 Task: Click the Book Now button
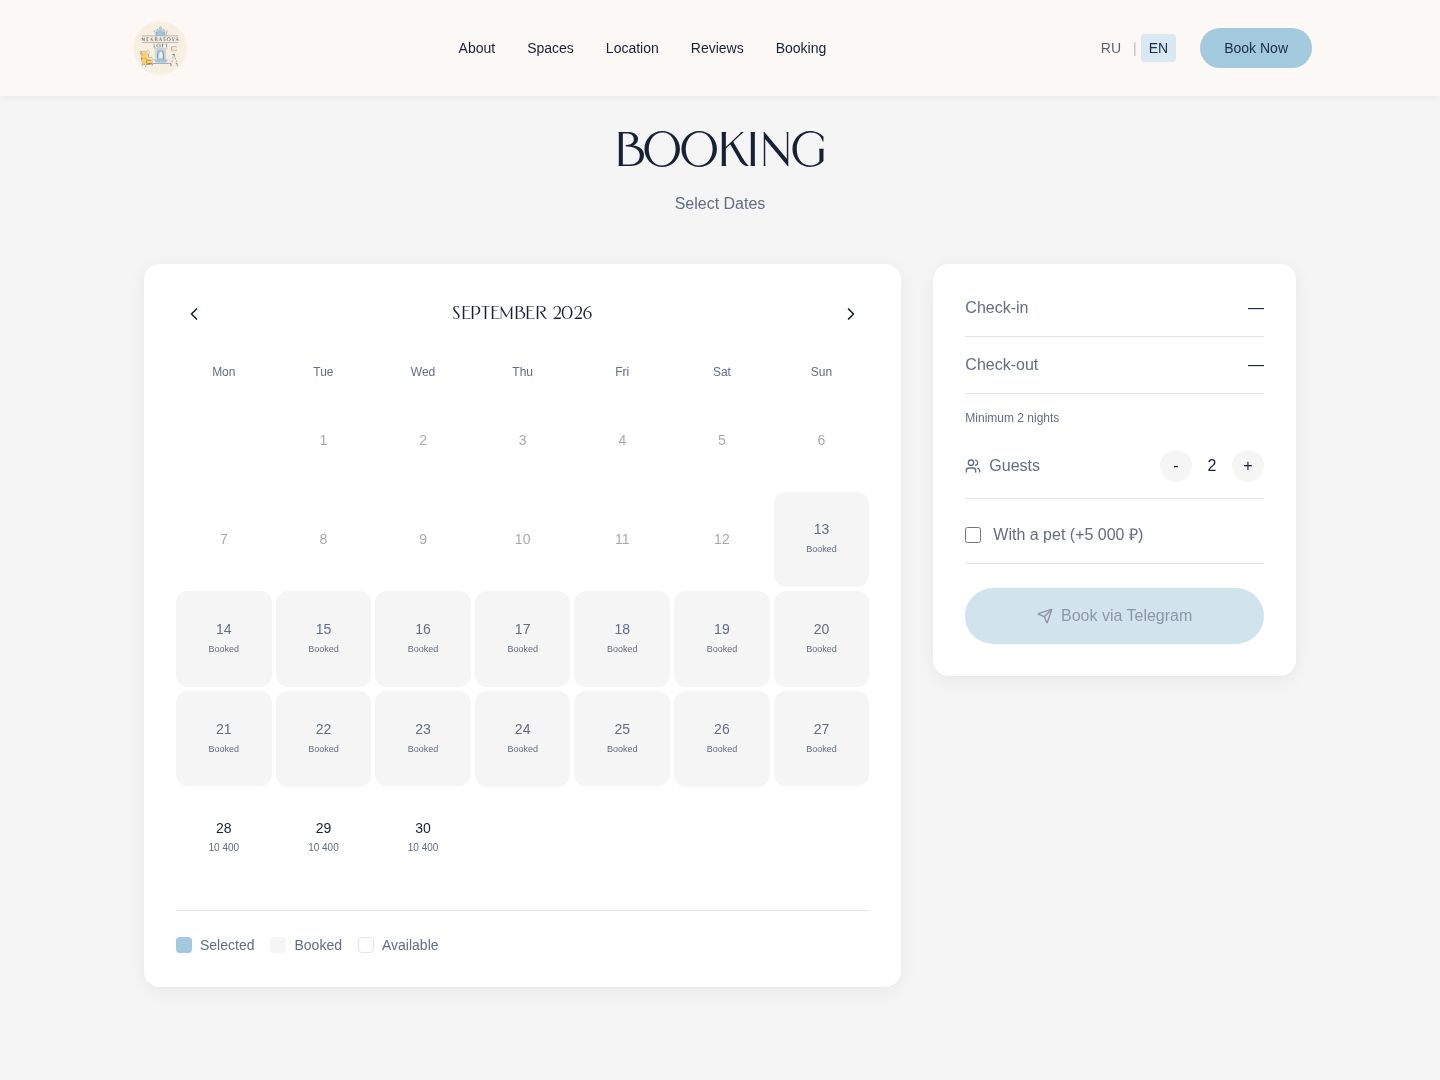click(1256, 48)
